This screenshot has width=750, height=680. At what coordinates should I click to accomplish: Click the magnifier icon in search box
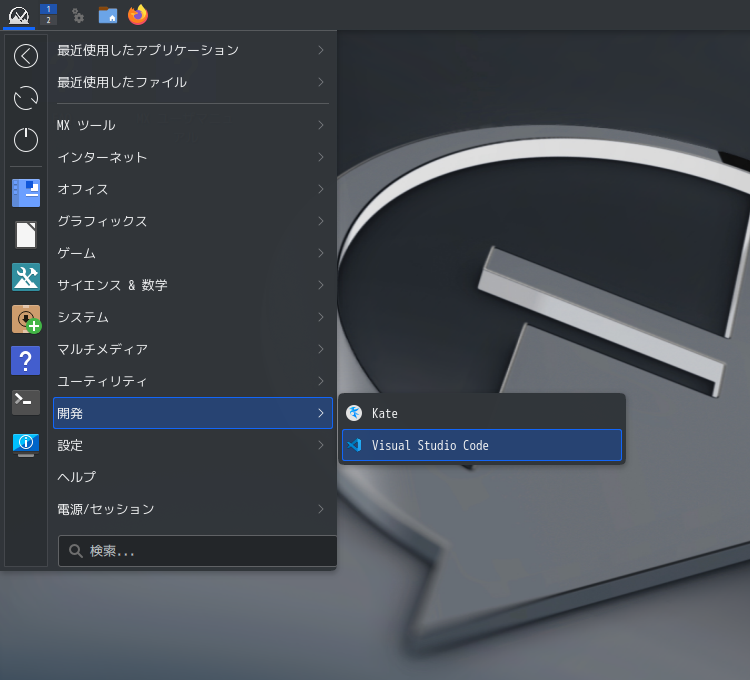click(x=76, y=551)
